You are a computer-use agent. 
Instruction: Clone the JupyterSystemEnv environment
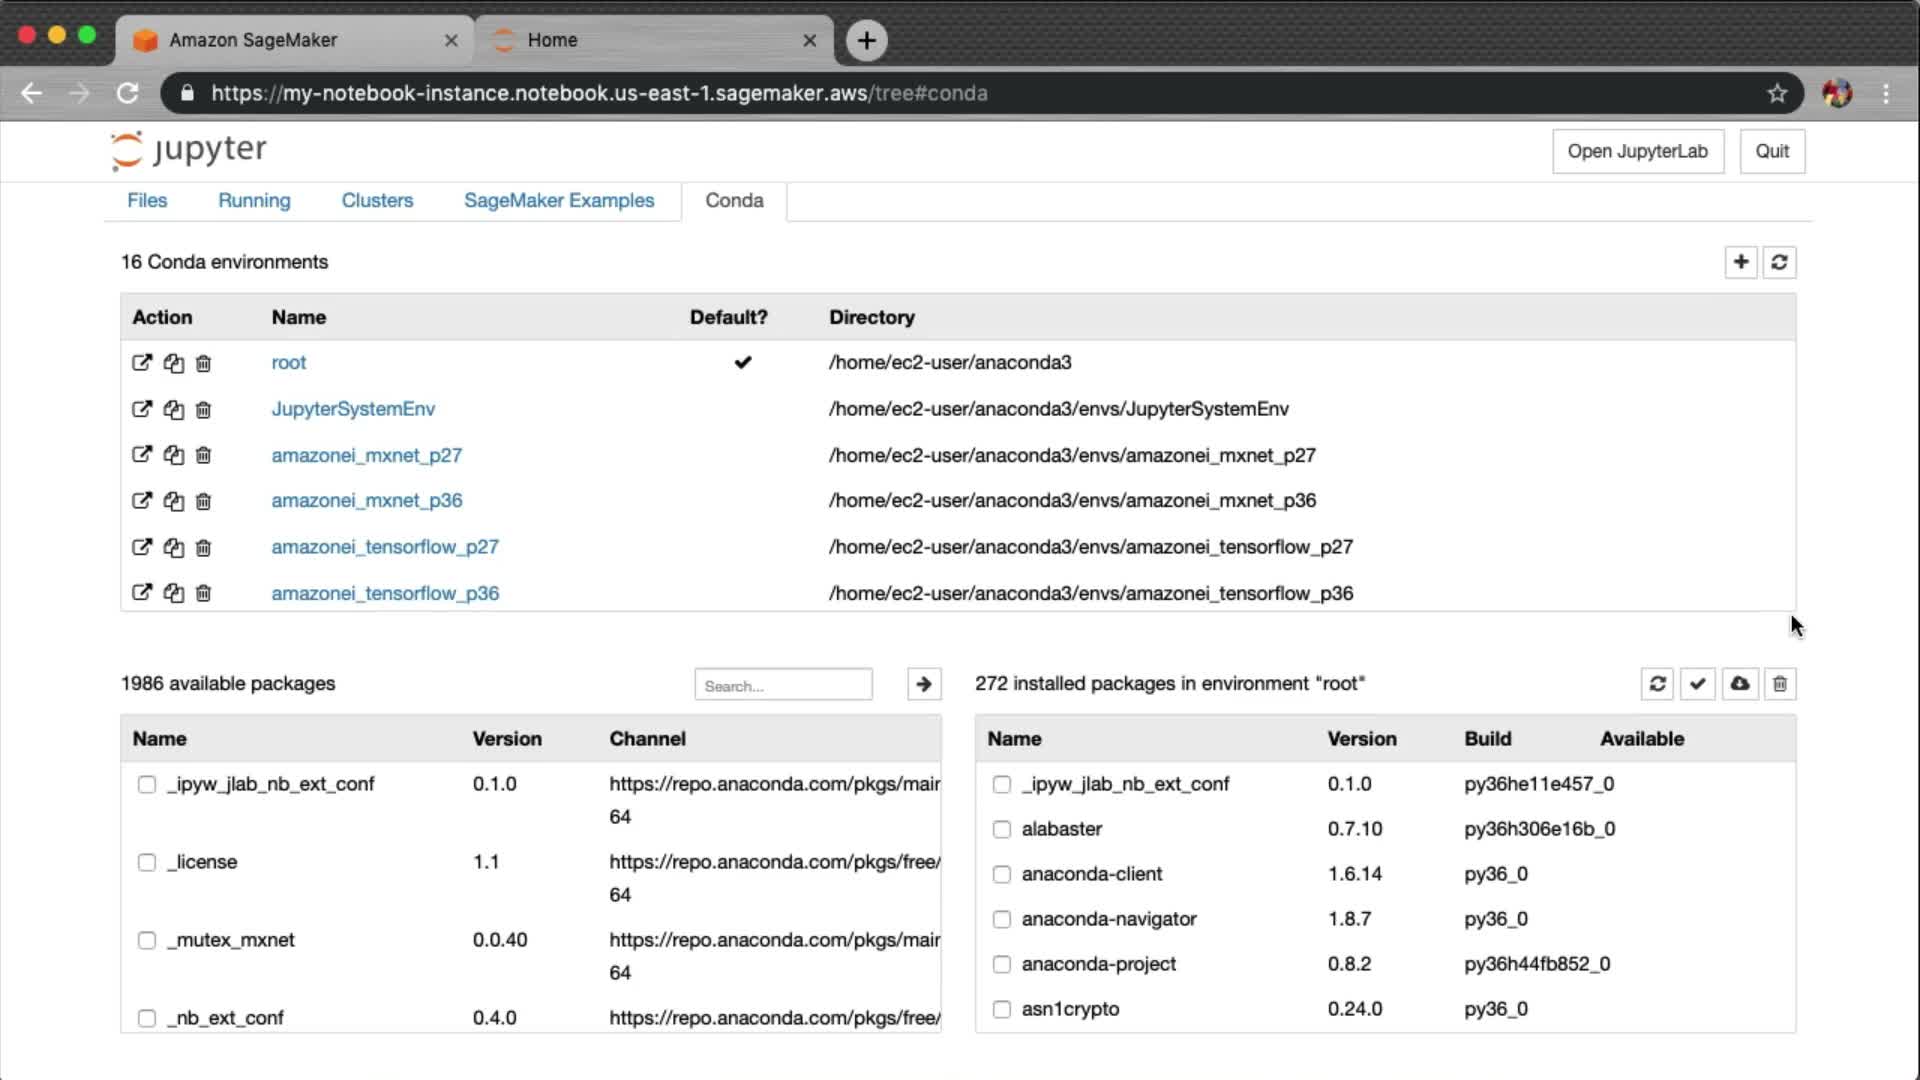click(173, 409)
